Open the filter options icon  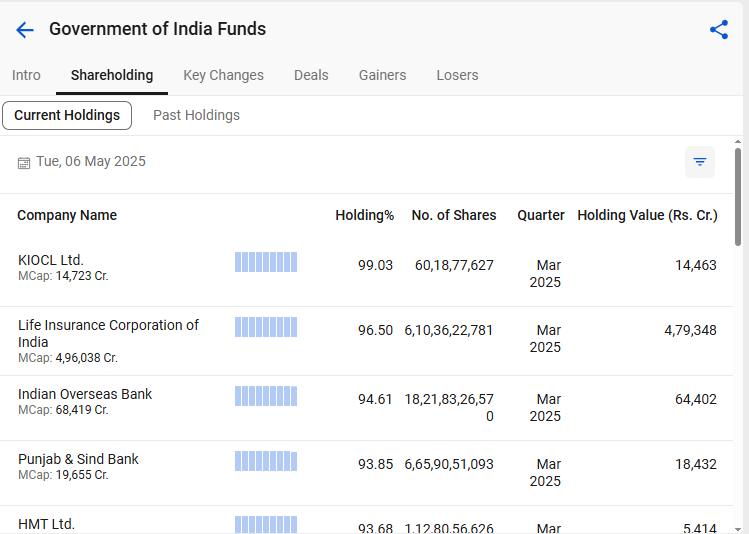[x=700, y=162]
